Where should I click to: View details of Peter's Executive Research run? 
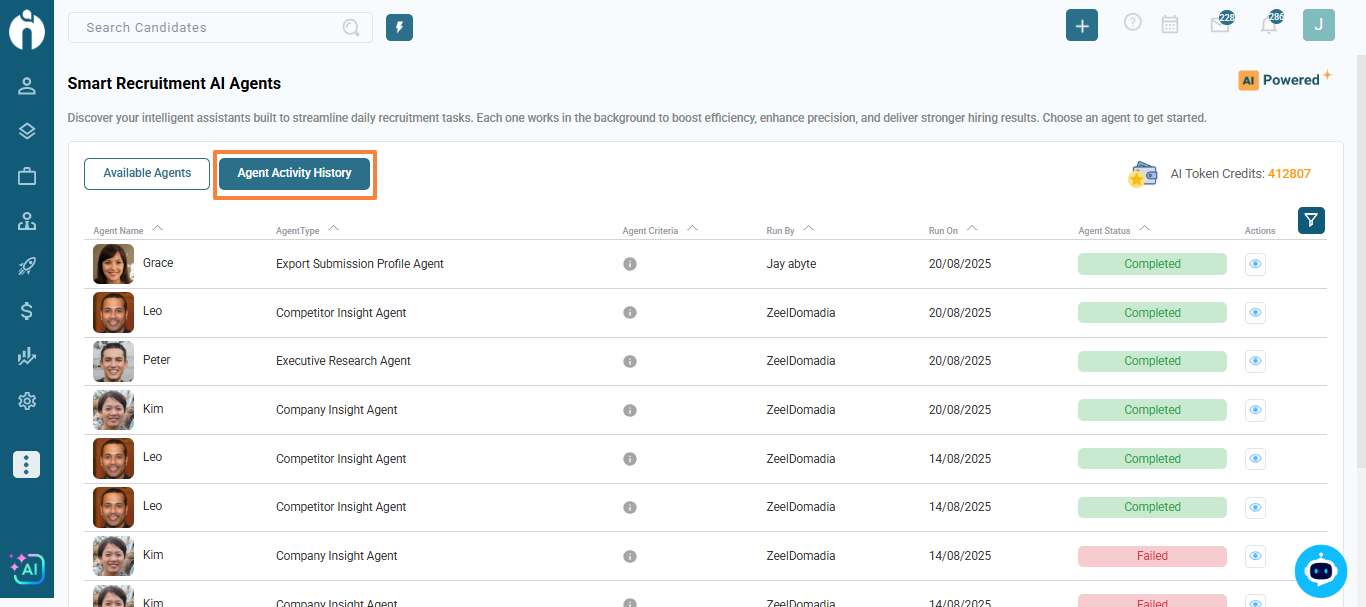(1256, 361)
